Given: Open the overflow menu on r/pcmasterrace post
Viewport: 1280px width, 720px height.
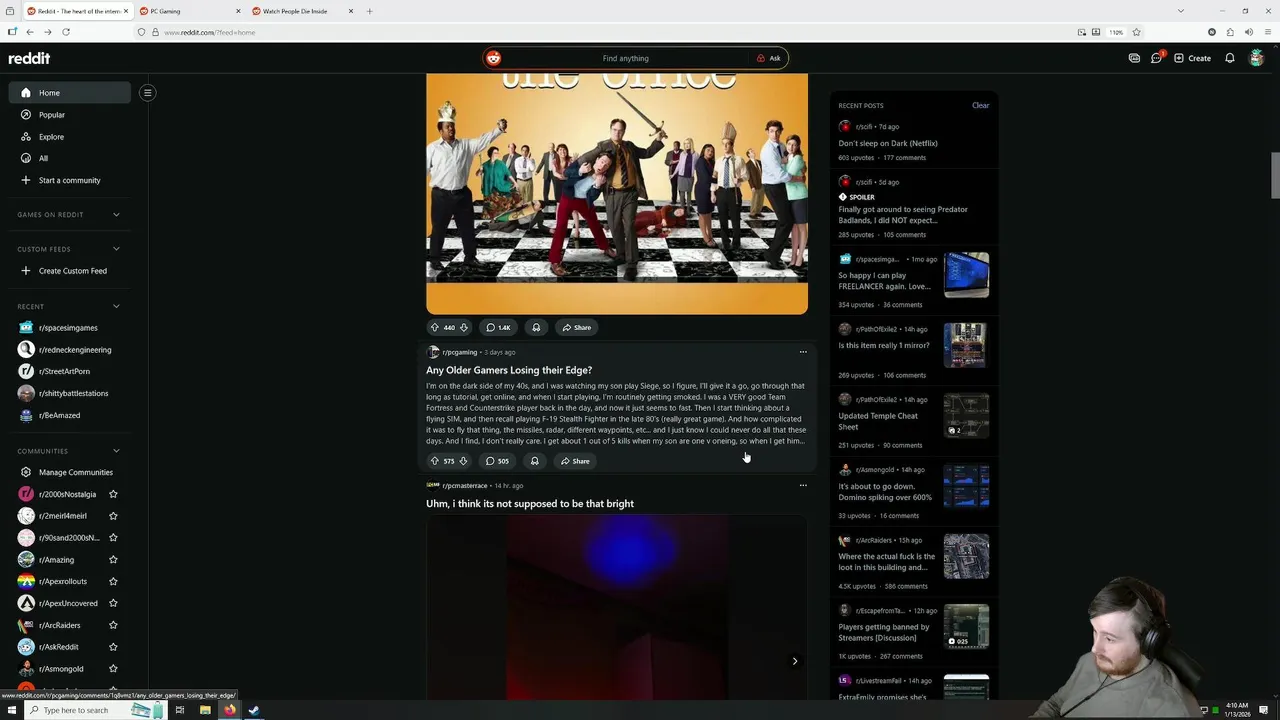Looking at the screenshot, I should (802, 485).
